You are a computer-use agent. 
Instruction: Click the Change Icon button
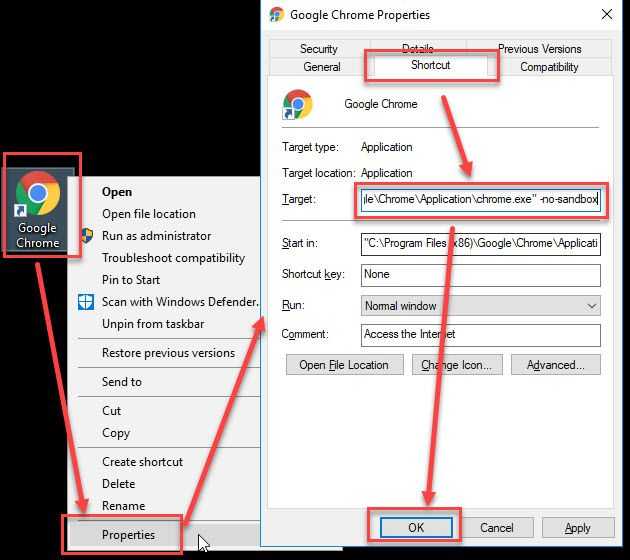click(x=457, y=365)
